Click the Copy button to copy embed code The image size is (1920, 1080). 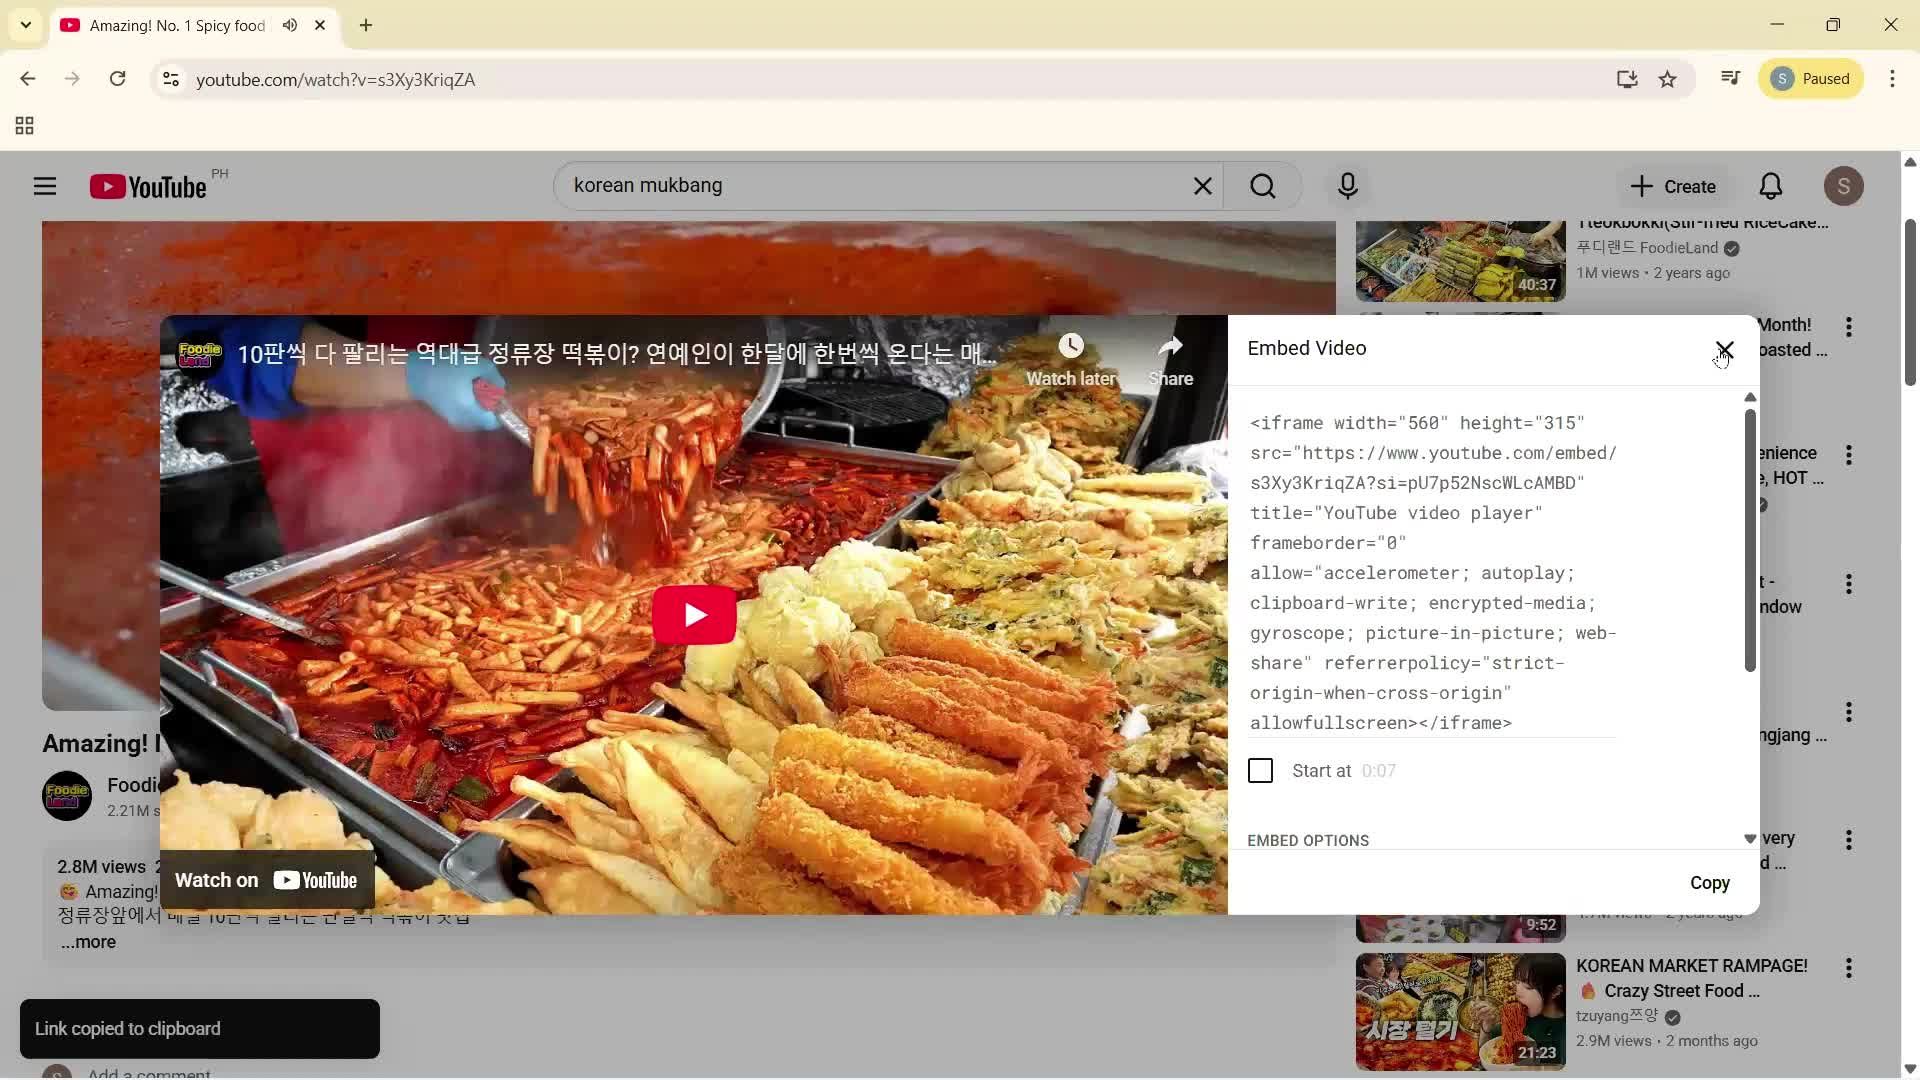tap(1709, 883)
